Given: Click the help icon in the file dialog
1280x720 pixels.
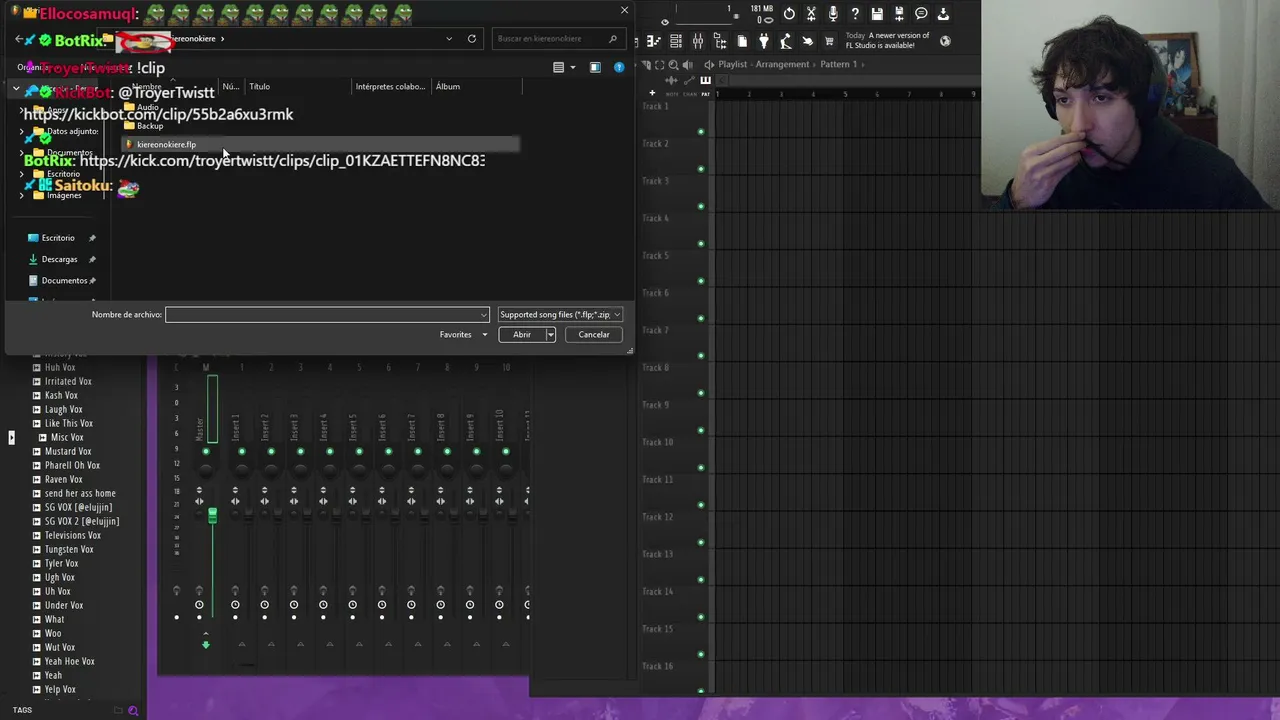Looking at the screenshot, I should coord(619,67).
